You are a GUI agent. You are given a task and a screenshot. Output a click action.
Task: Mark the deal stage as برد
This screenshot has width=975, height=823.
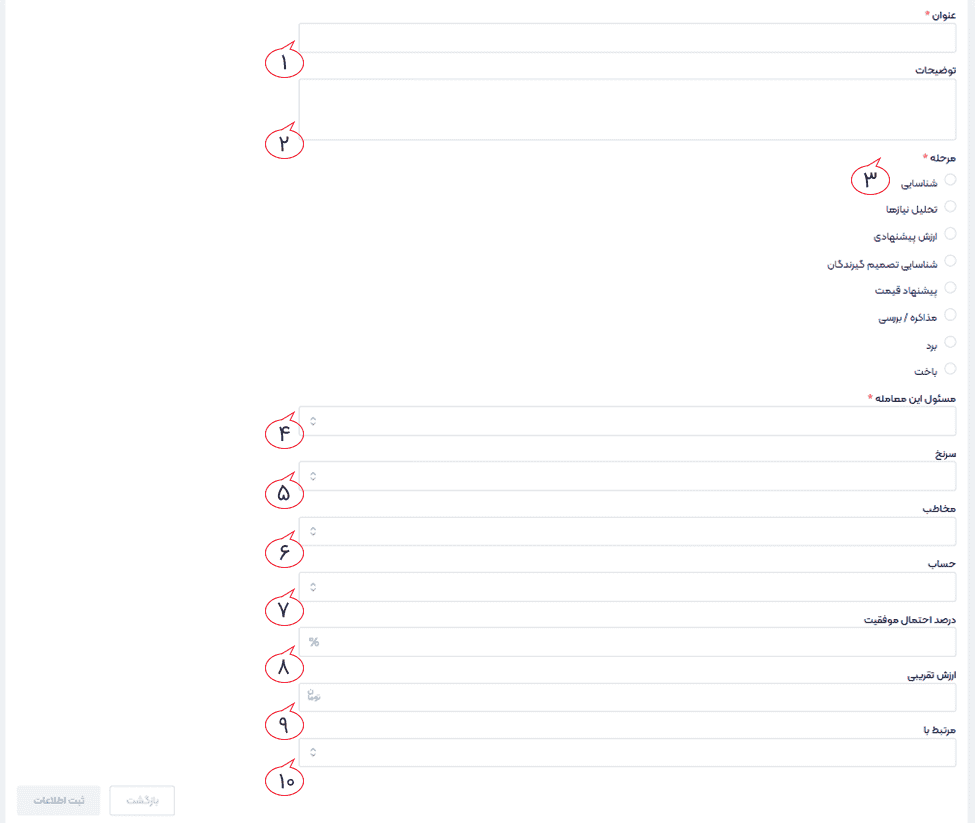click(950, 342)
